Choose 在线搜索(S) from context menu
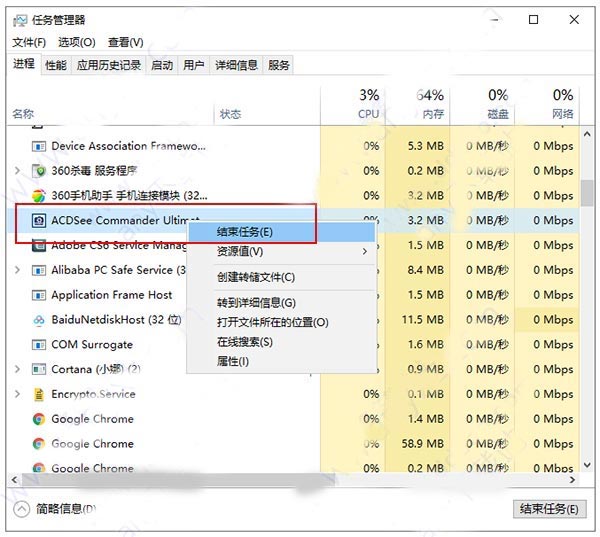The image size is (600, 537). tap(282, 342)
